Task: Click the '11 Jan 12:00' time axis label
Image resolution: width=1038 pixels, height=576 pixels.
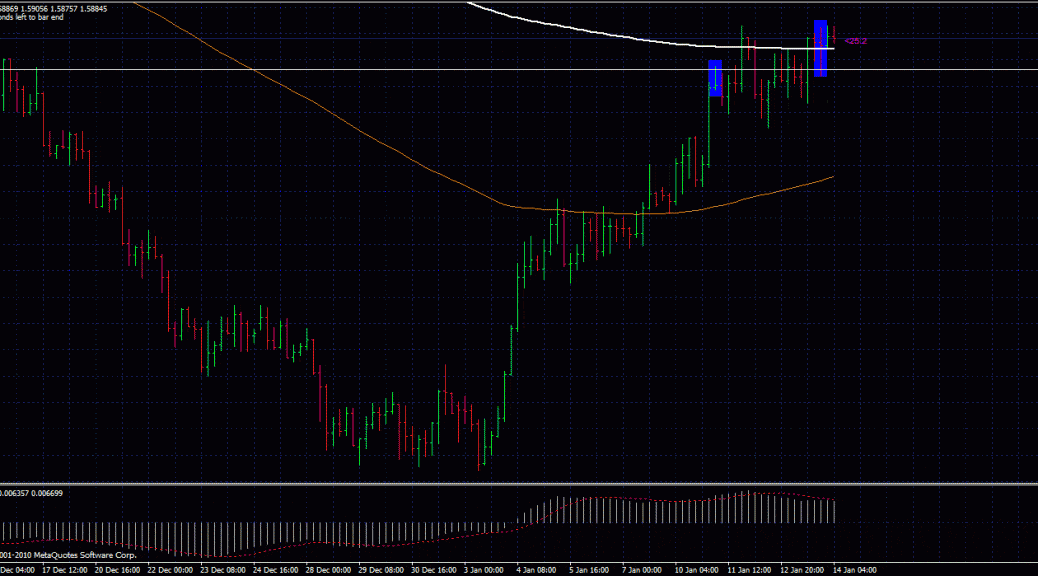Action: 749,570
